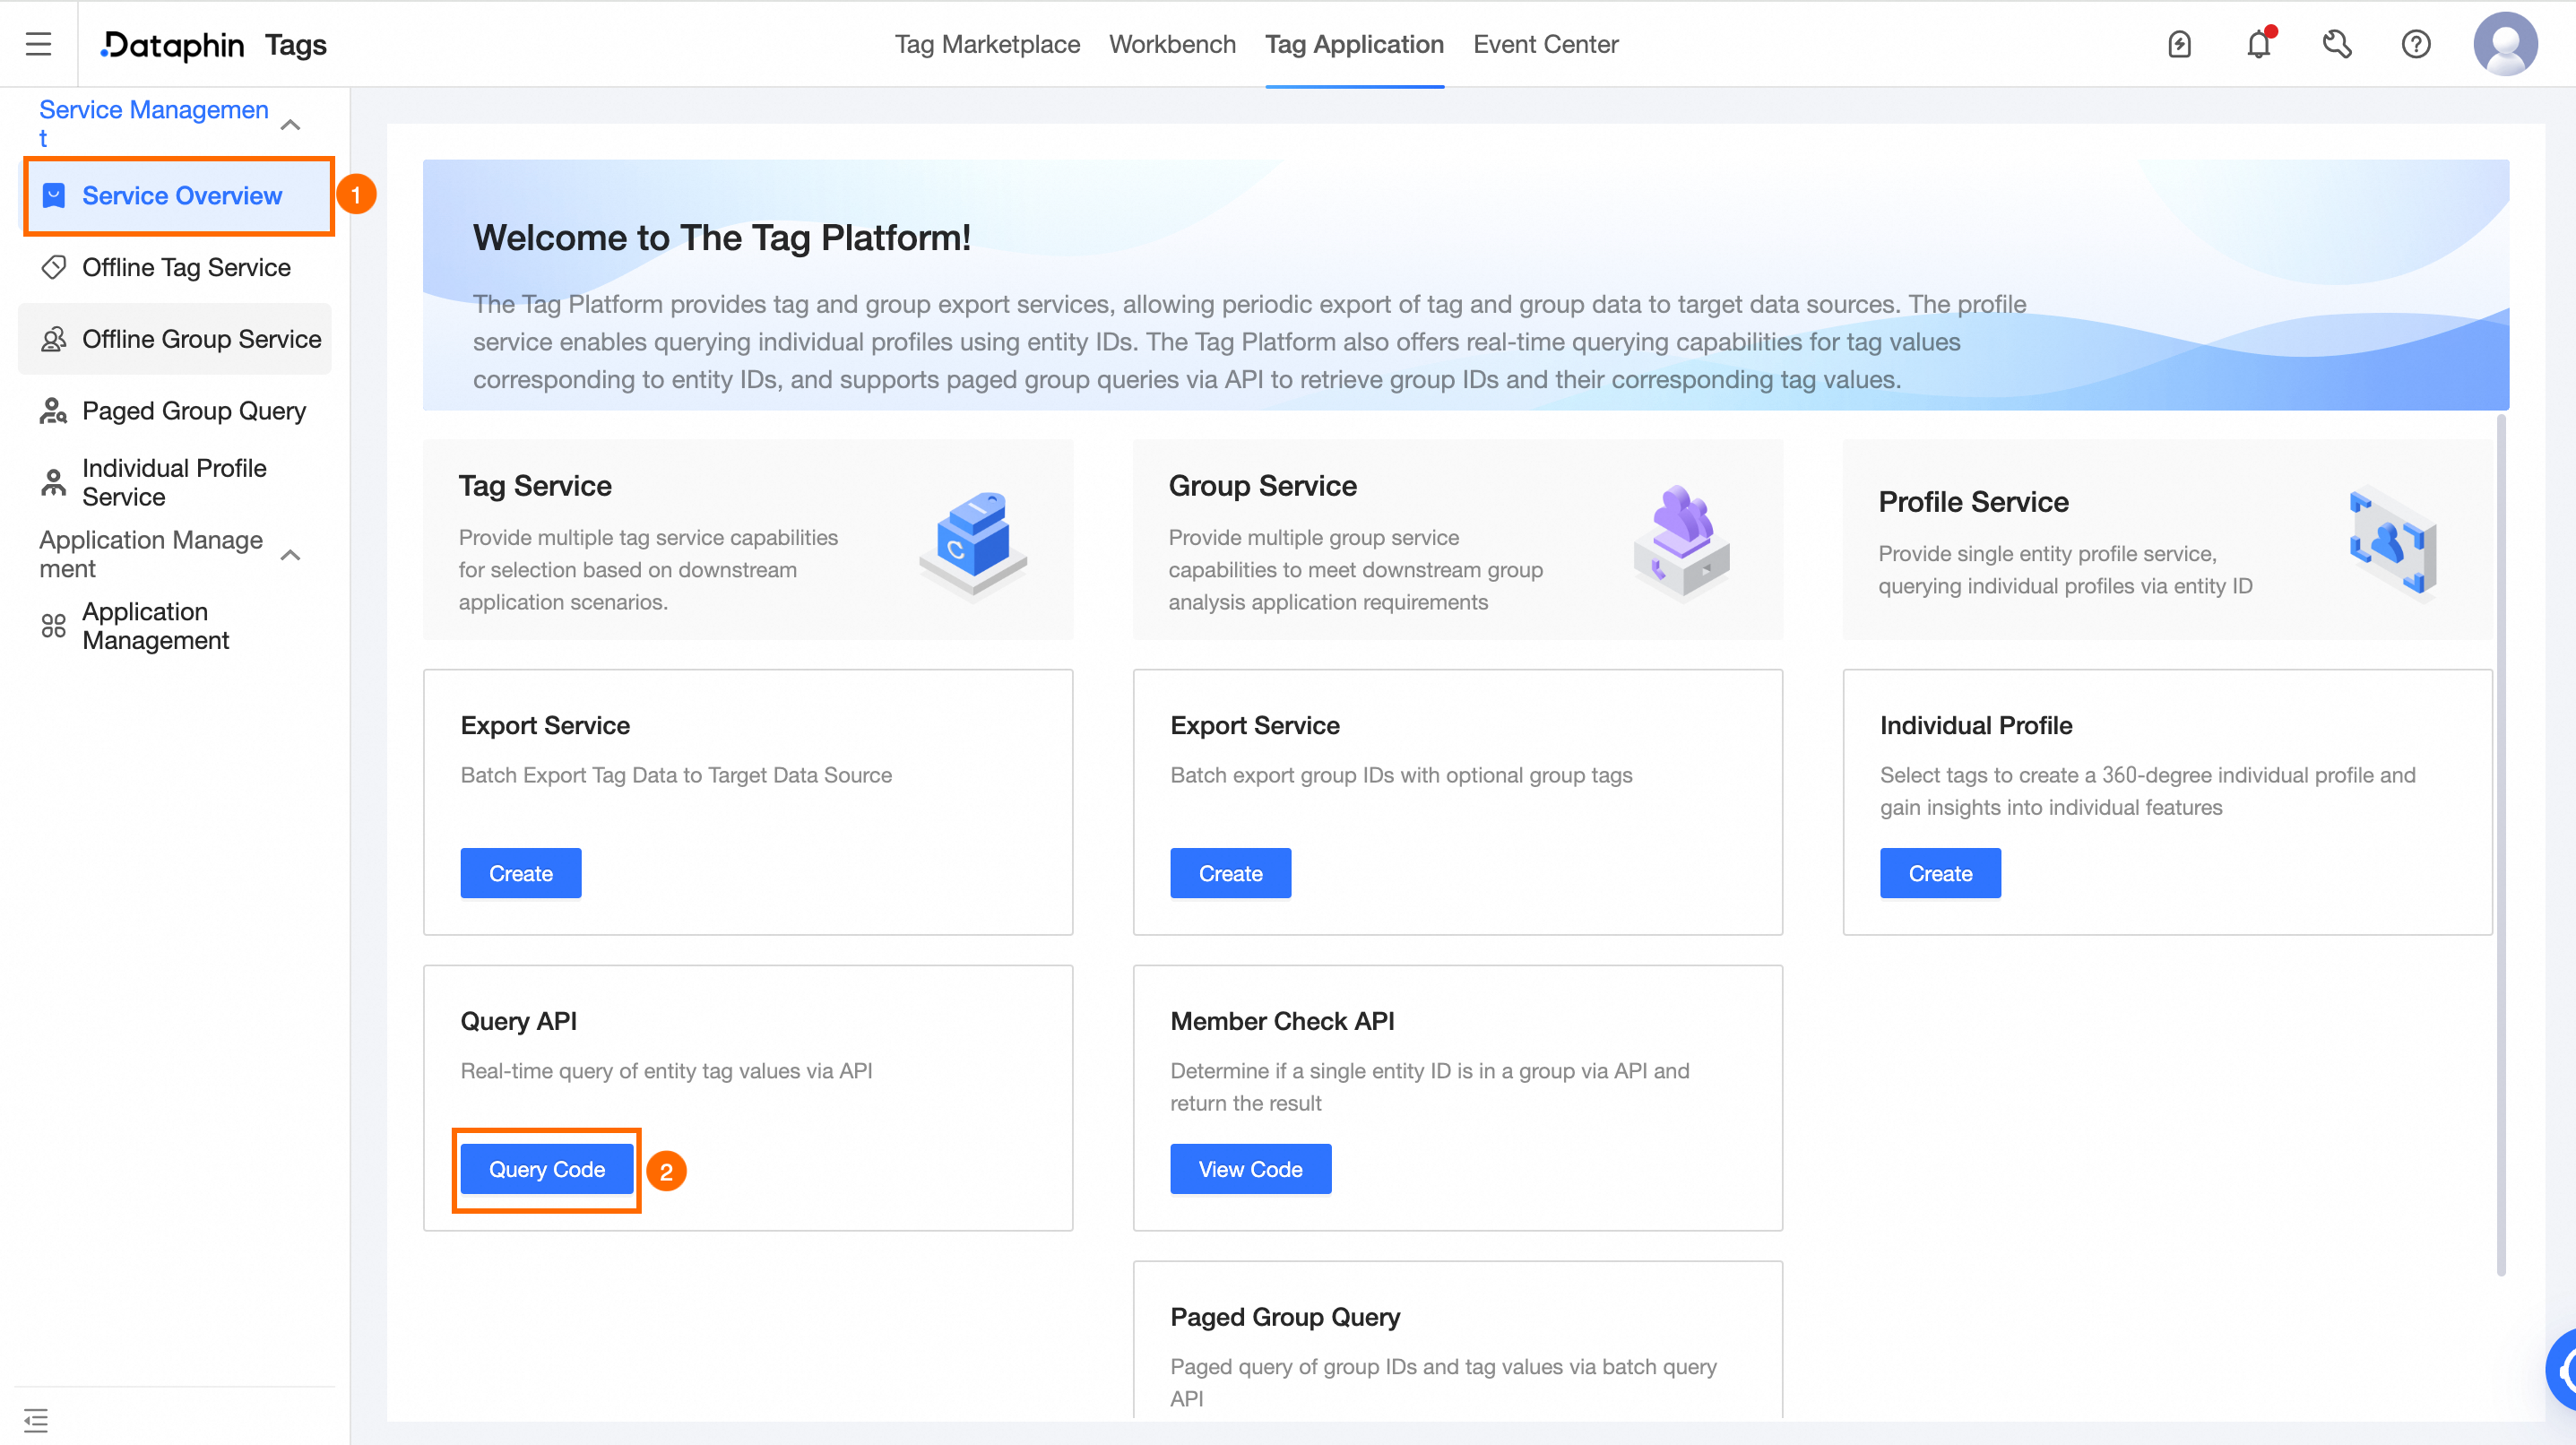Screen dimensions: 2576x1445
Task: Click the Paged Group Query icon
Action: pyautogui.click(x=54, y=411)
